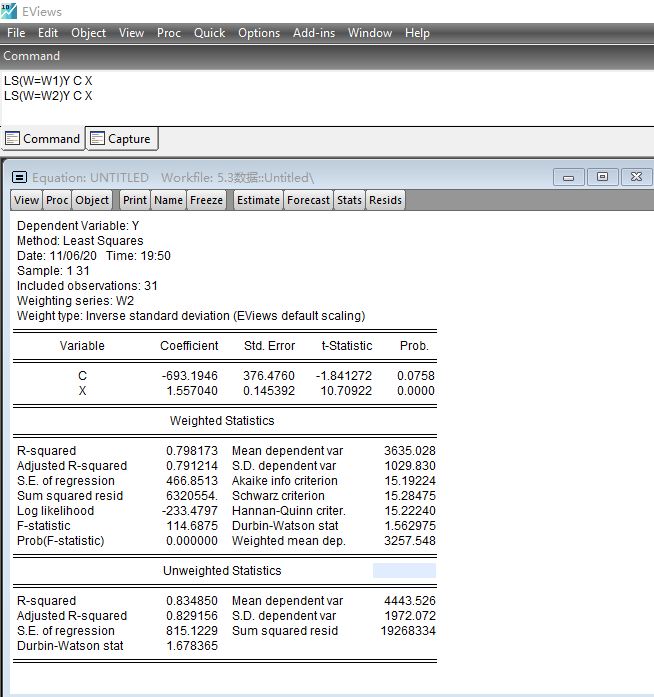Click Std. Error value 376.4760

tap(269, 376)
